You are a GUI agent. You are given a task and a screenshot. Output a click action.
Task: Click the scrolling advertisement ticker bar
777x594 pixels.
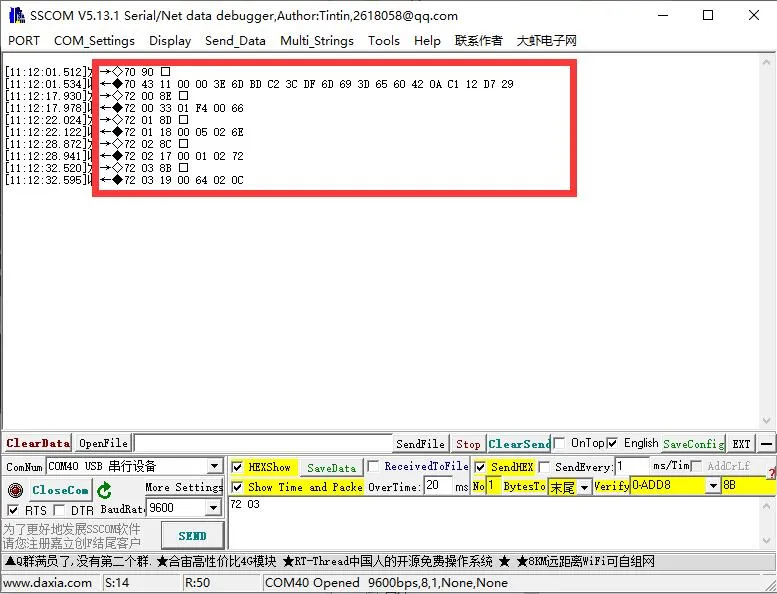388,561
